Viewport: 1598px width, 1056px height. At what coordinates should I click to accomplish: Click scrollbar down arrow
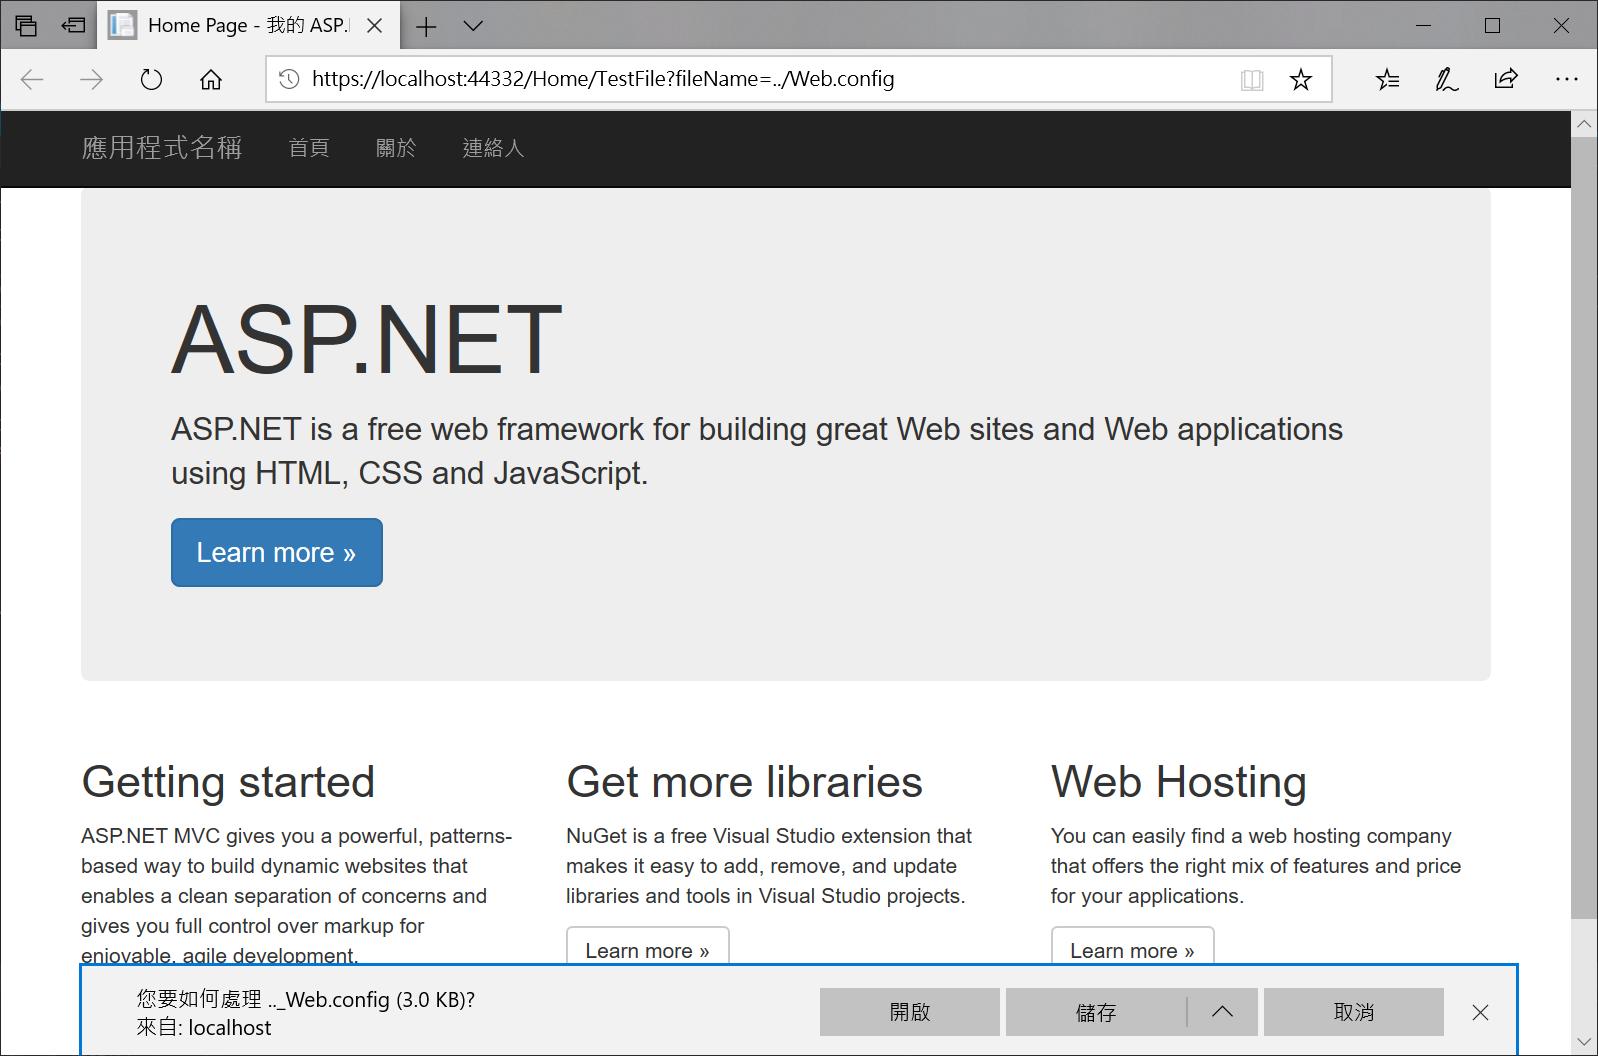pos(1584,1043)
